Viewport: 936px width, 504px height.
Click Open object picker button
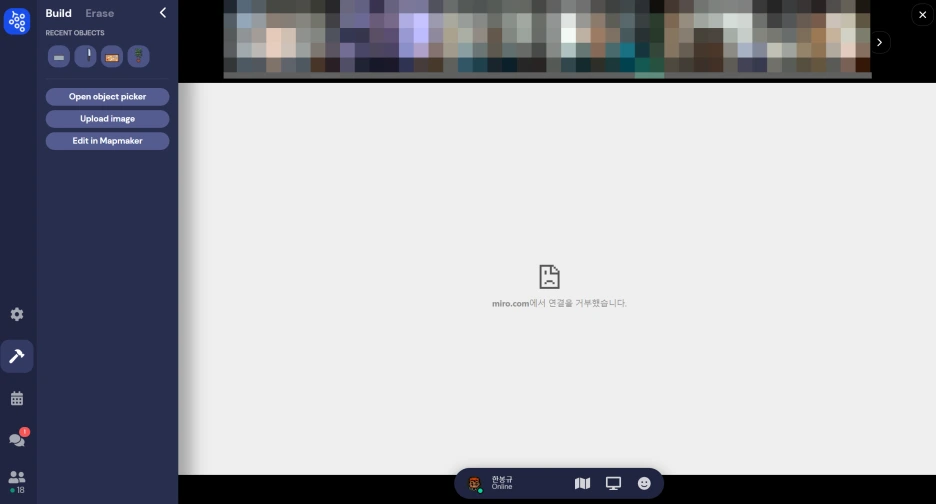point(107,97)
